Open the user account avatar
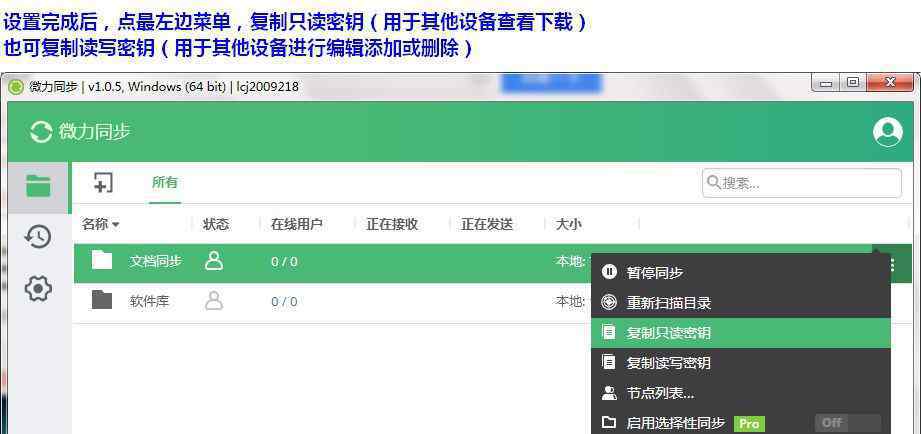The image size is (921, 434). coord(888,132)
